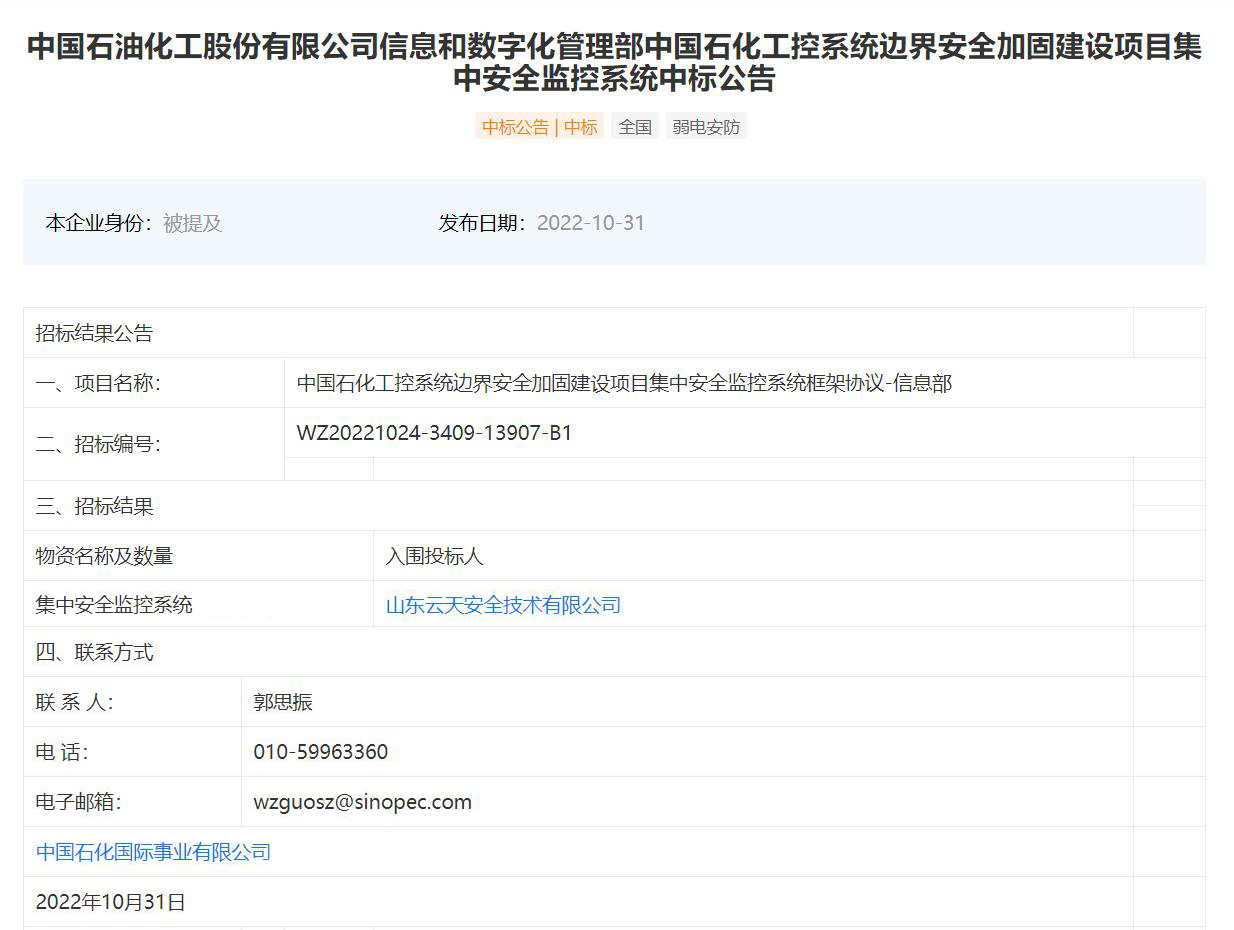Select the project name ending 框架协议-信息部
Screen dimensions: 1234x930
624,383
